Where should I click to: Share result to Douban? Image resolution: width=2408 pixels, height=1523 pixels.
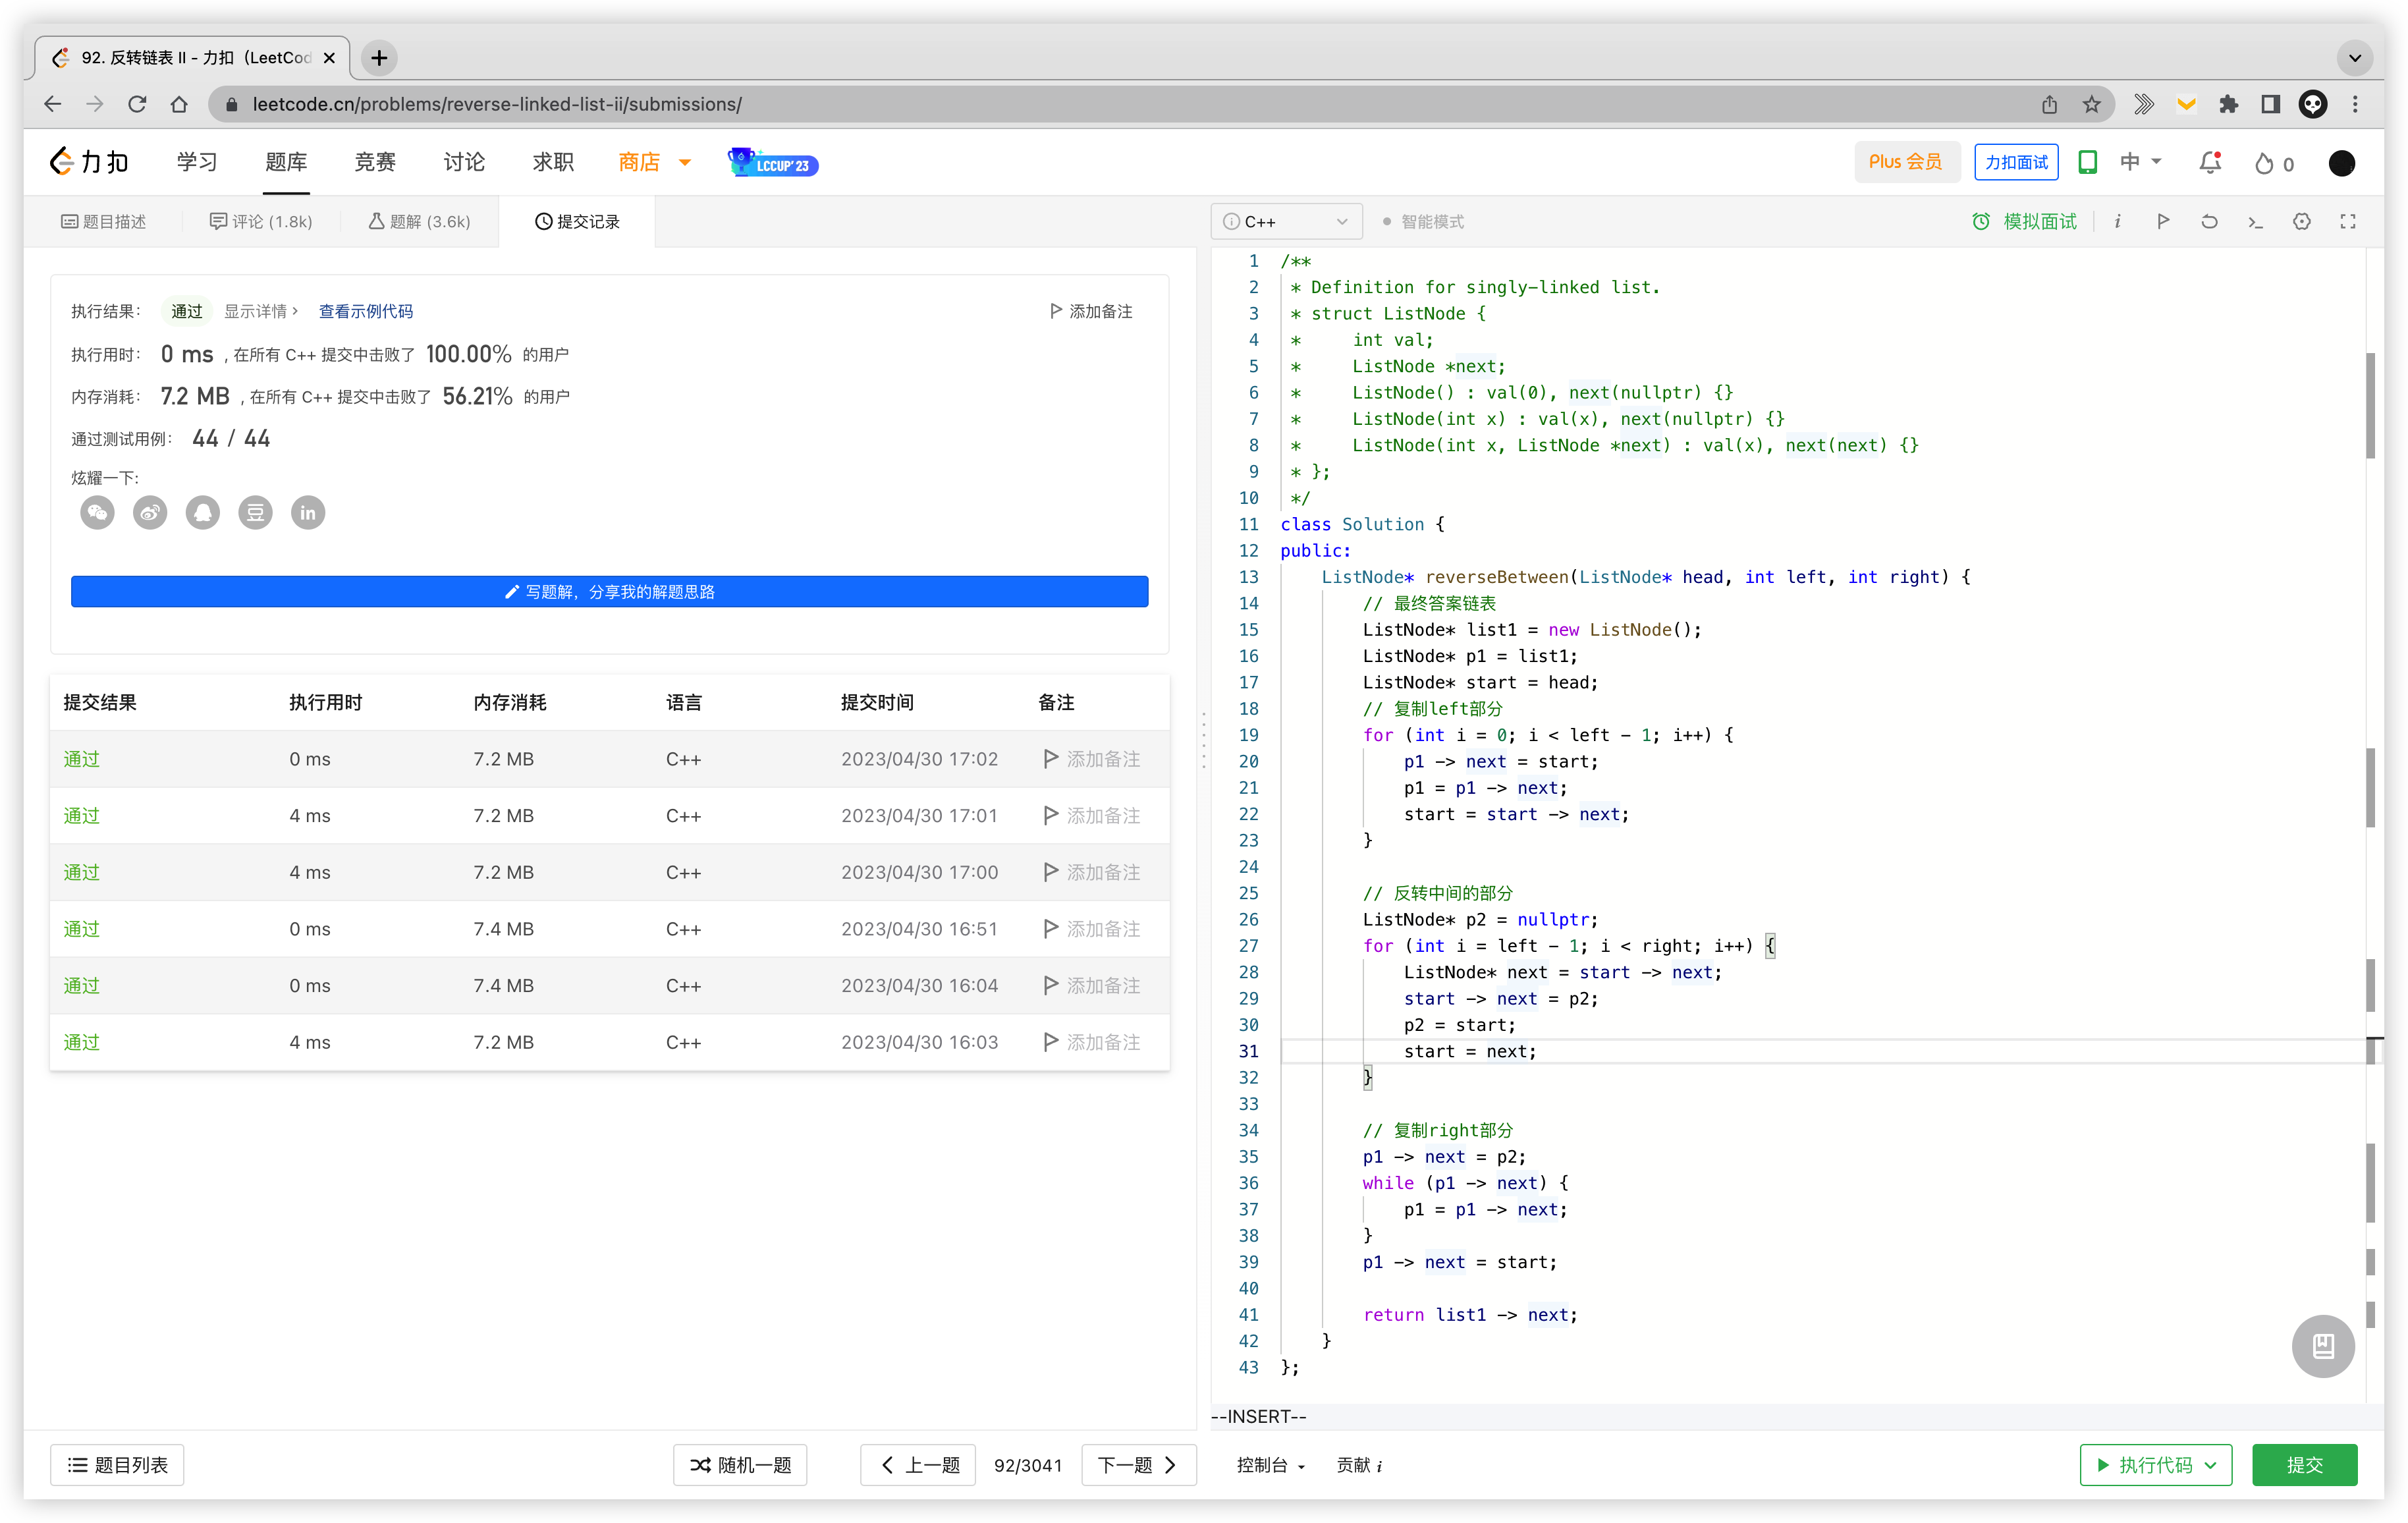tap(255, 513)
